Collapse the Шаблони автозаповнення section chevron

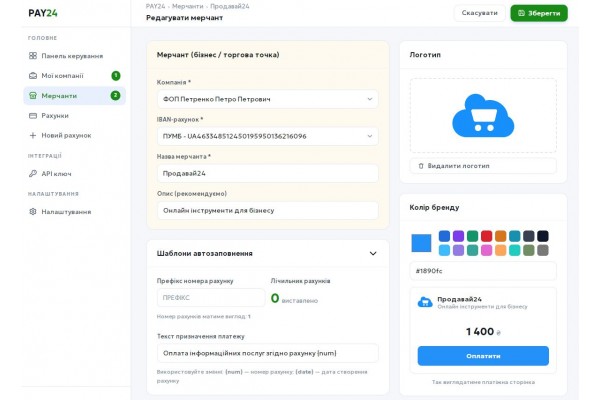373,253
